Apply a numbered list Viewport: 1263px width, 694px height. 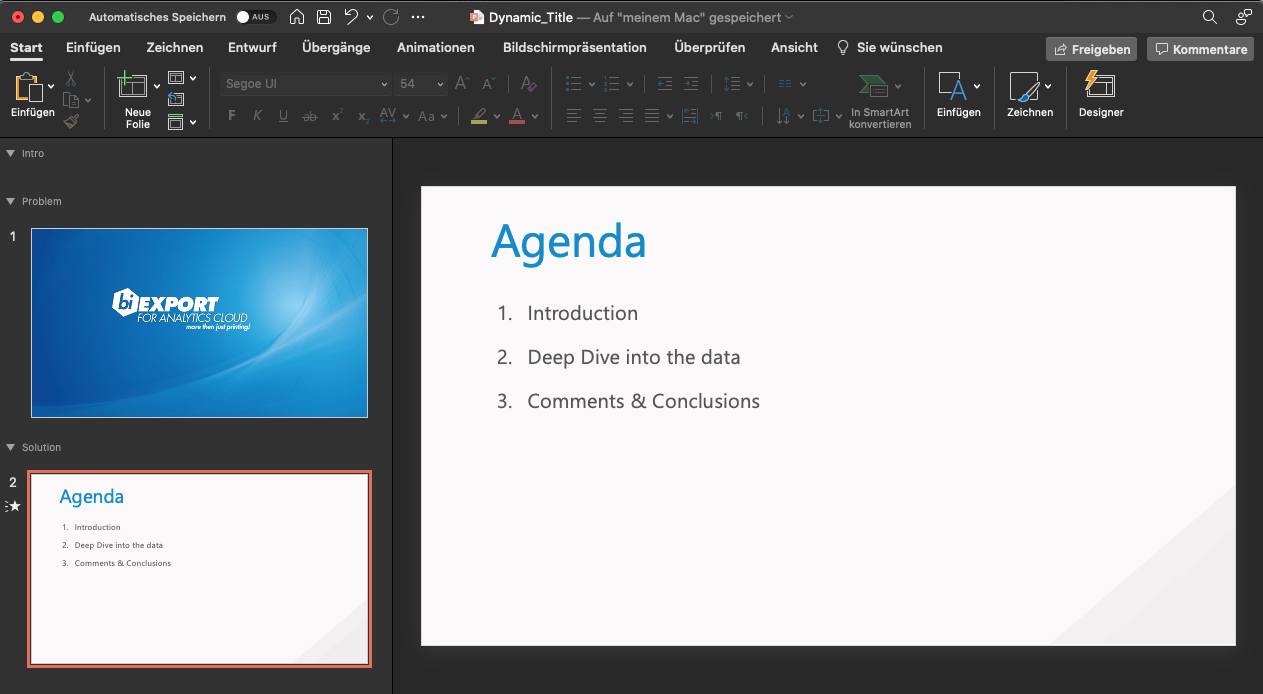(x=612, y=84)
